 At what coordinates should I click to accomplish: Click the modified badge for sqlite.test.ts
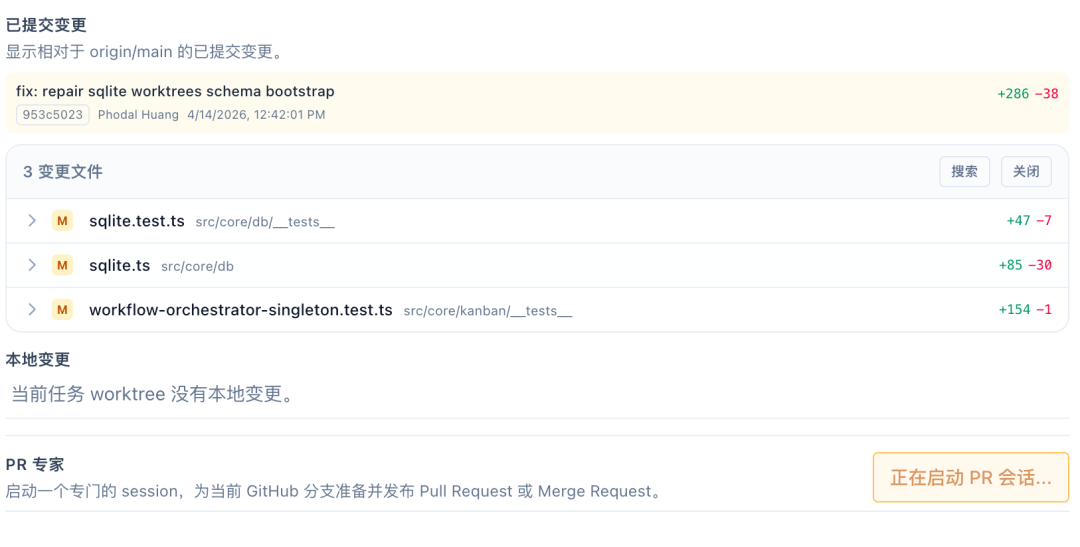[62, 220]
